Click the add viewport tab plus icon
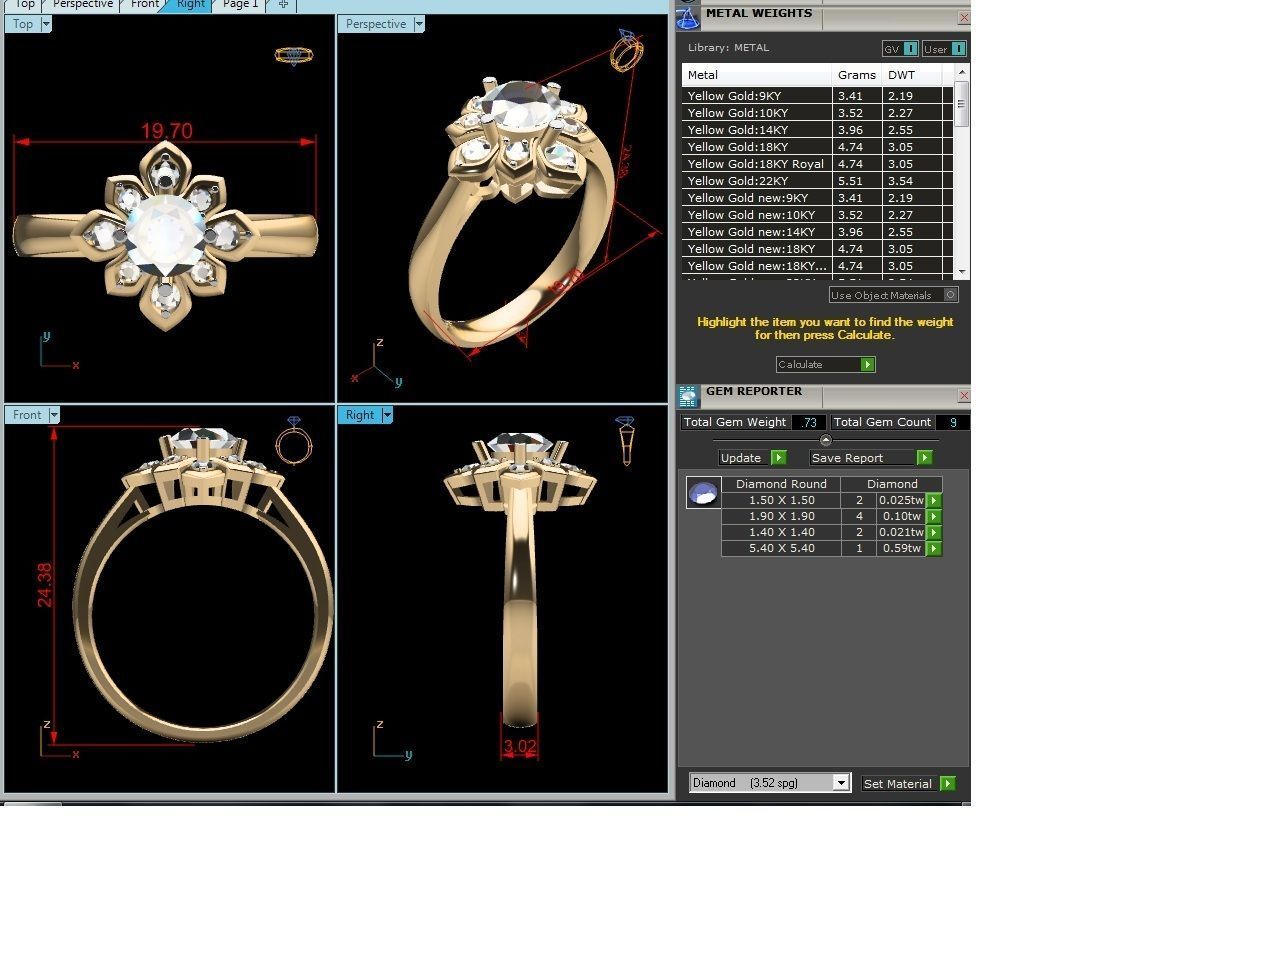Screen dimensions: 1280x960 (x=283, y=5)
